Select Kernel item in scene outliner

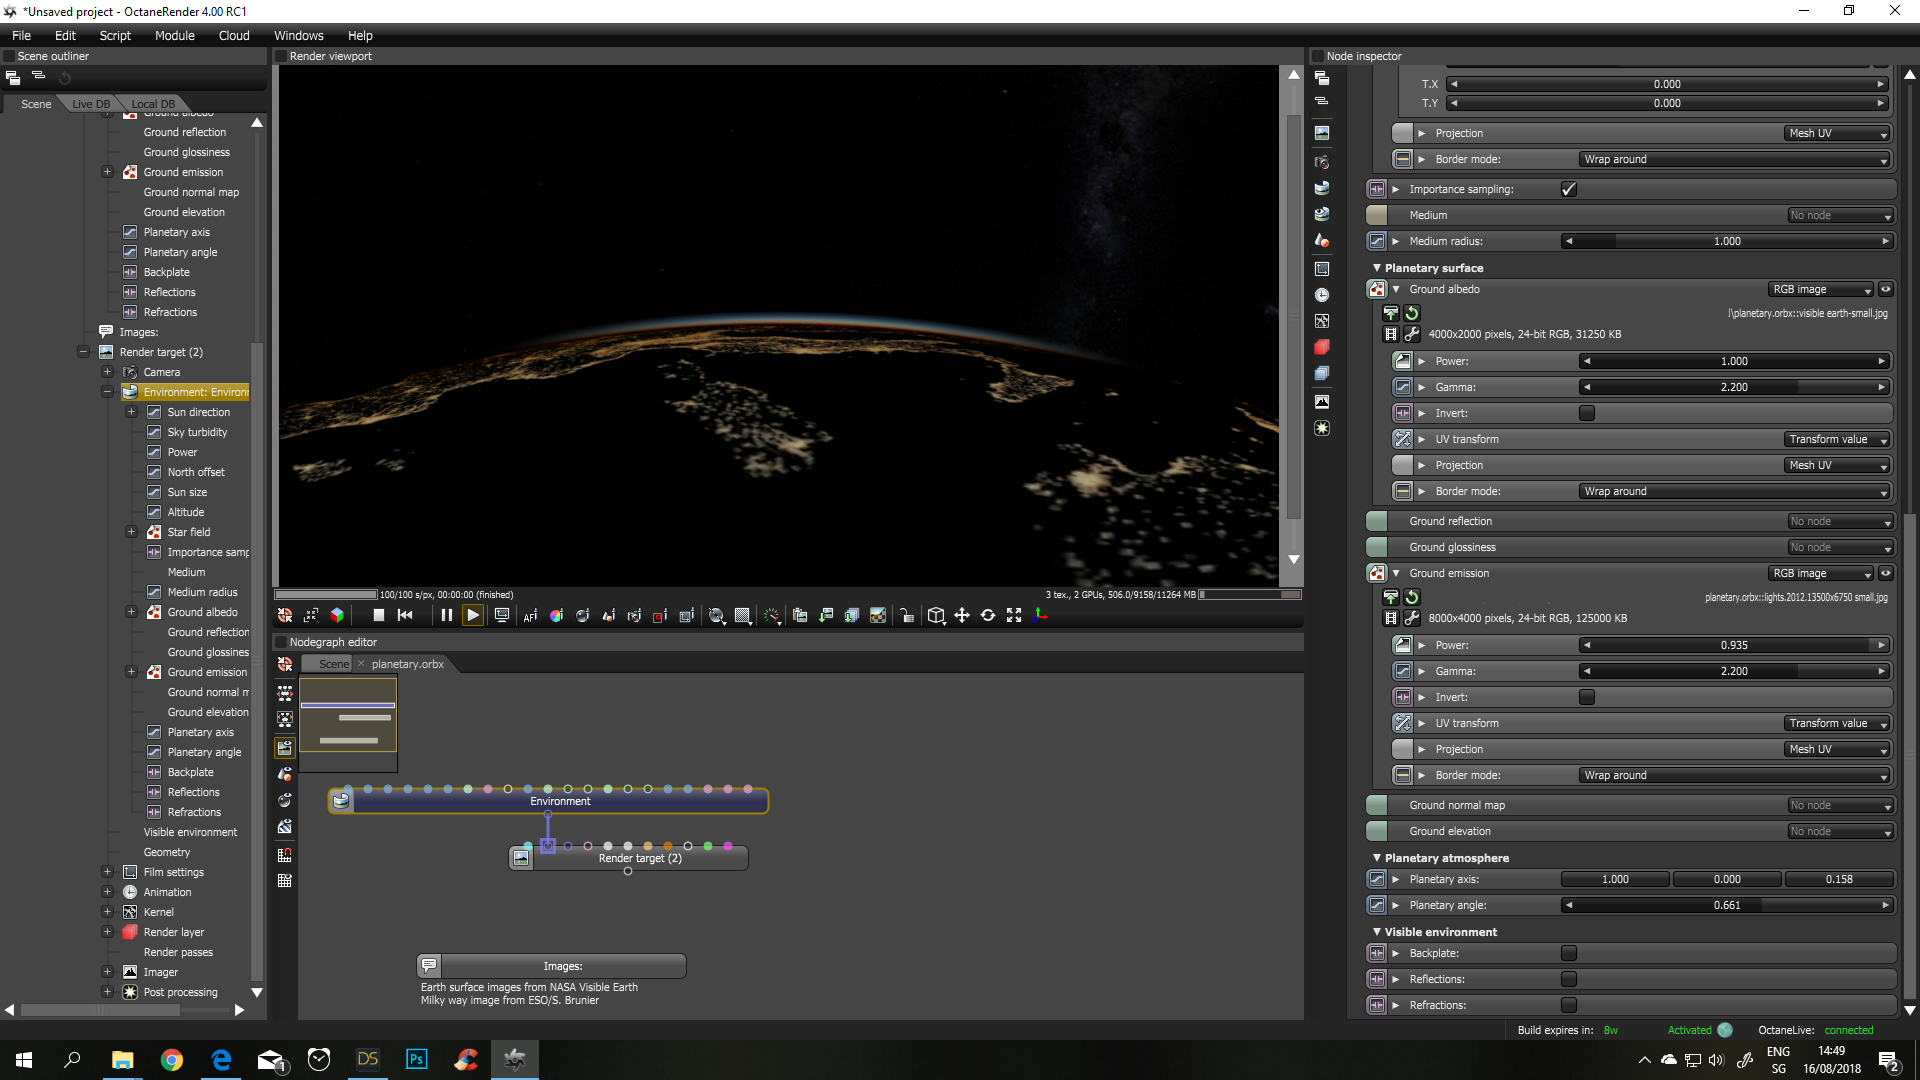(158, 912)
